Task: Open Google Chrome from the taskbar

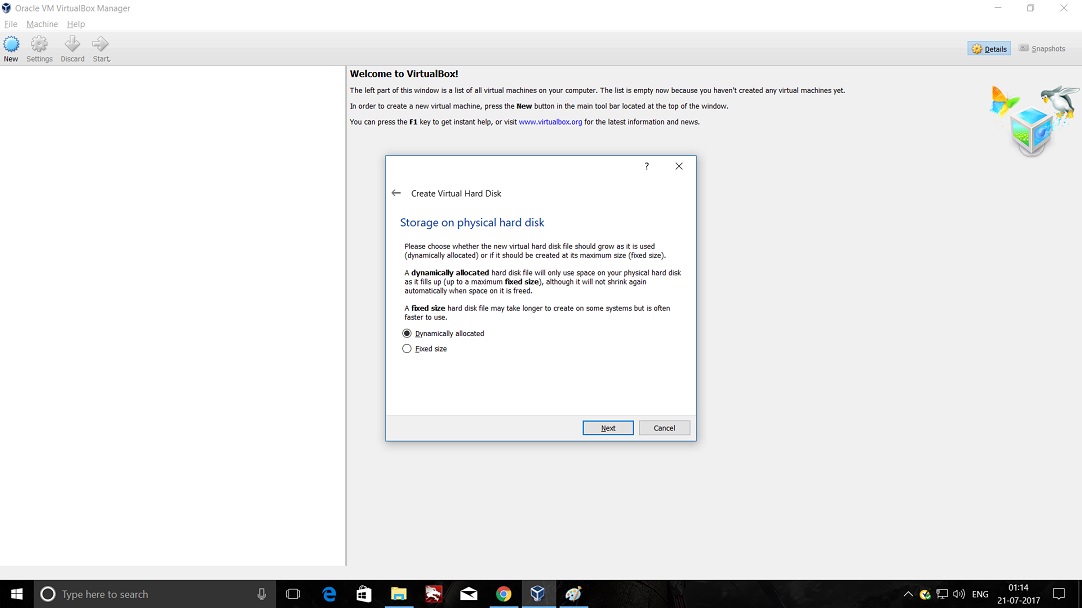Action: pos(503,594)
